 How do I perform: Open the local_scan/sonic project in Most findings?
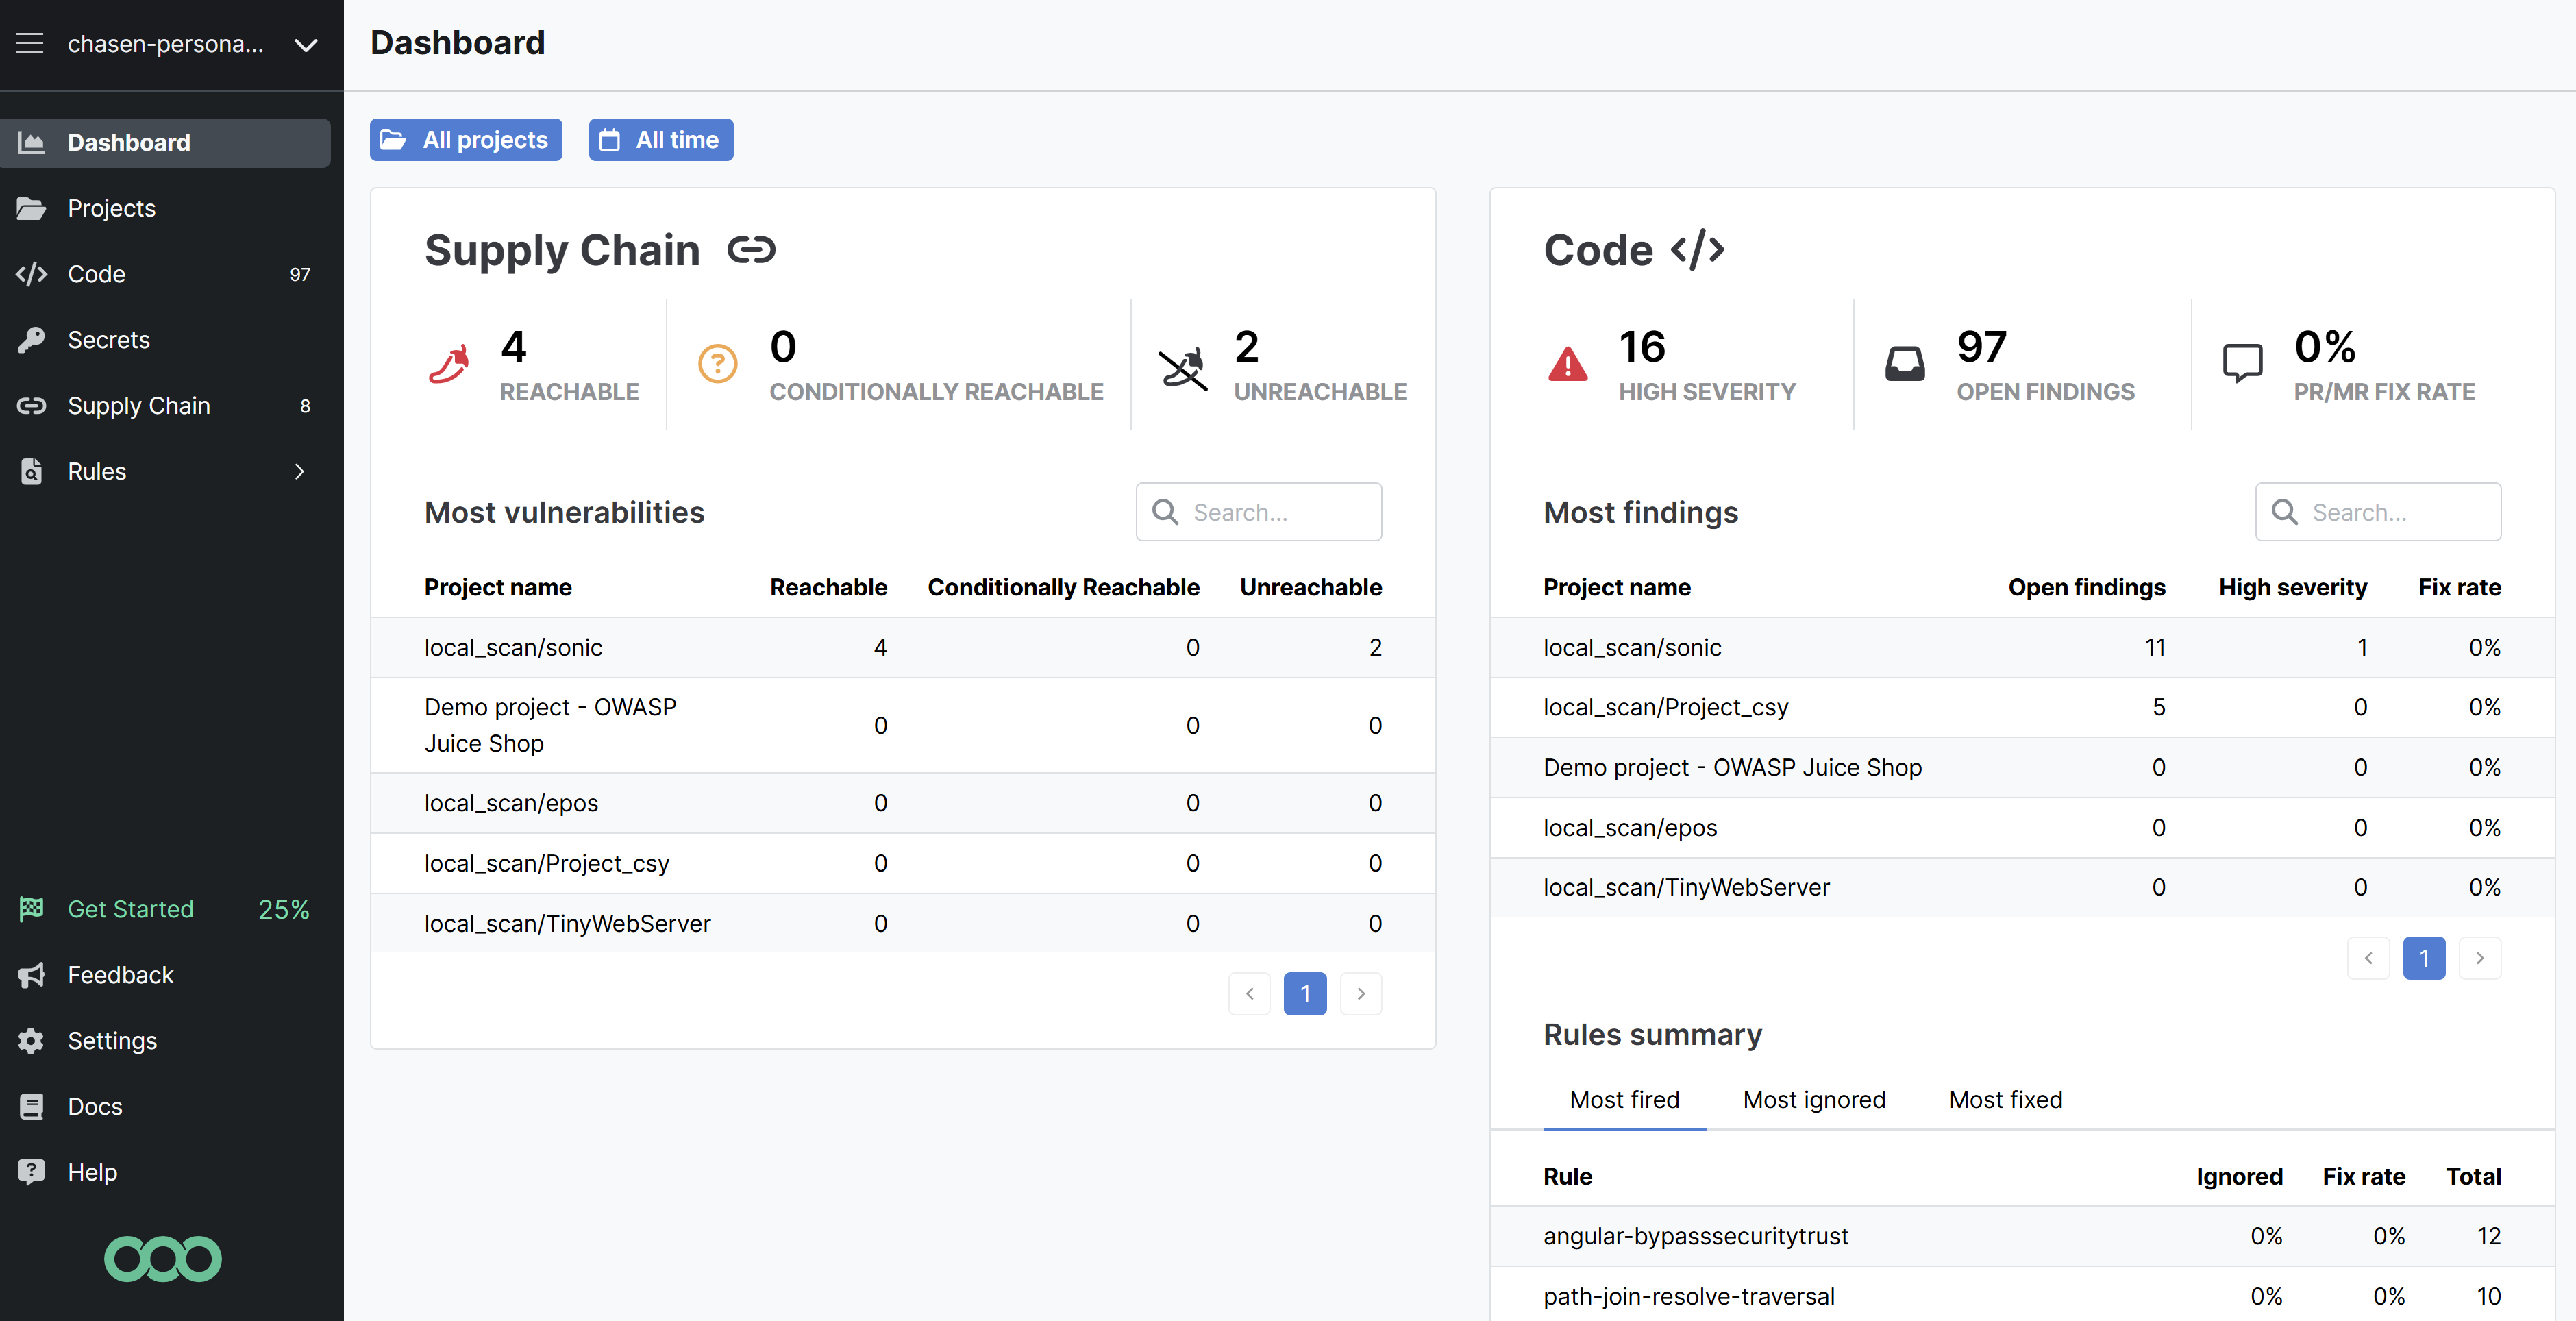coord(1632,648)
